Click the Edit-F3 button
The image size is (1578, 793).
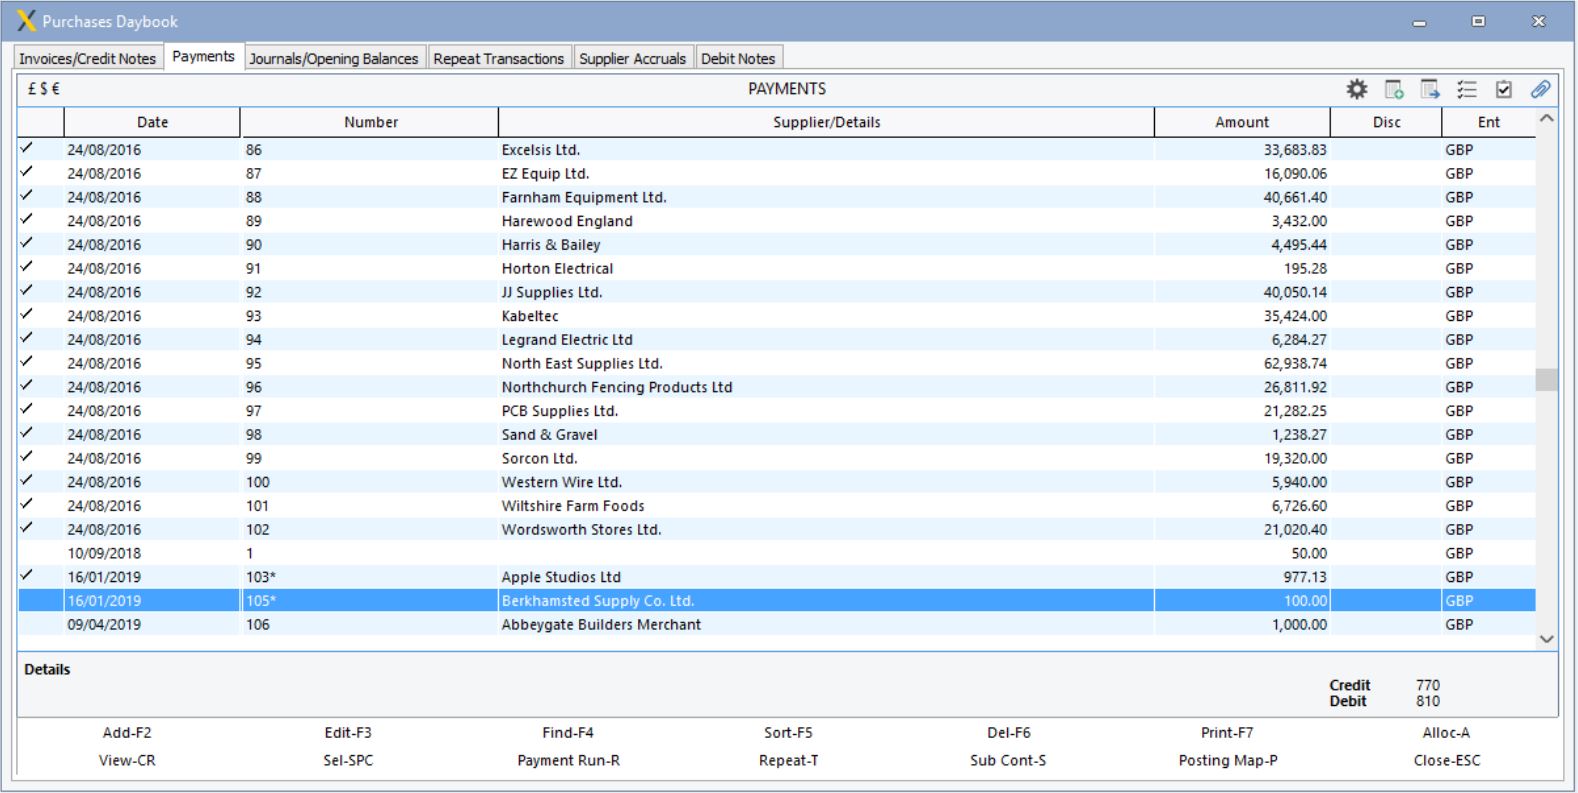pos(348,733)
